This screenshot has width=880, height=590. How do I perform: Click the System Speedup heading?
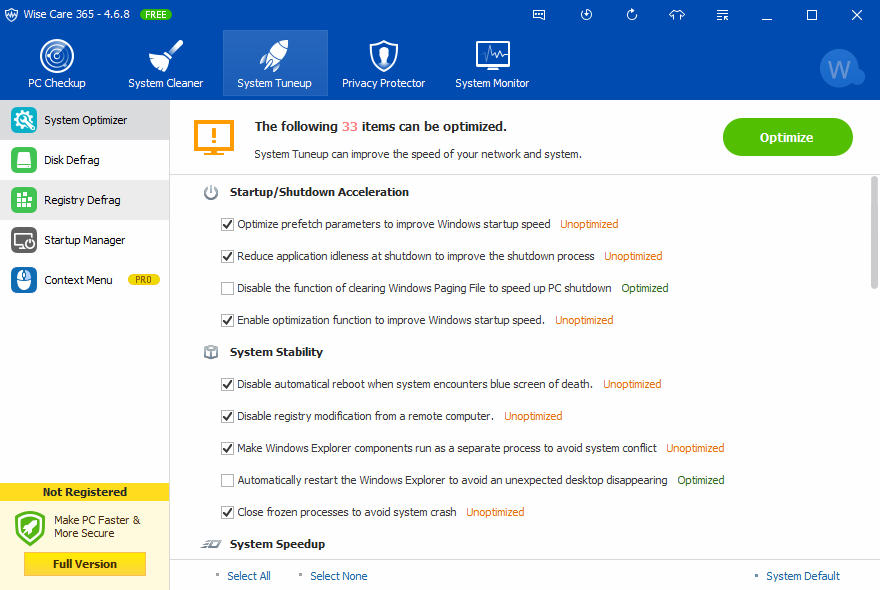pyautogui.click(x=277, y=544)
